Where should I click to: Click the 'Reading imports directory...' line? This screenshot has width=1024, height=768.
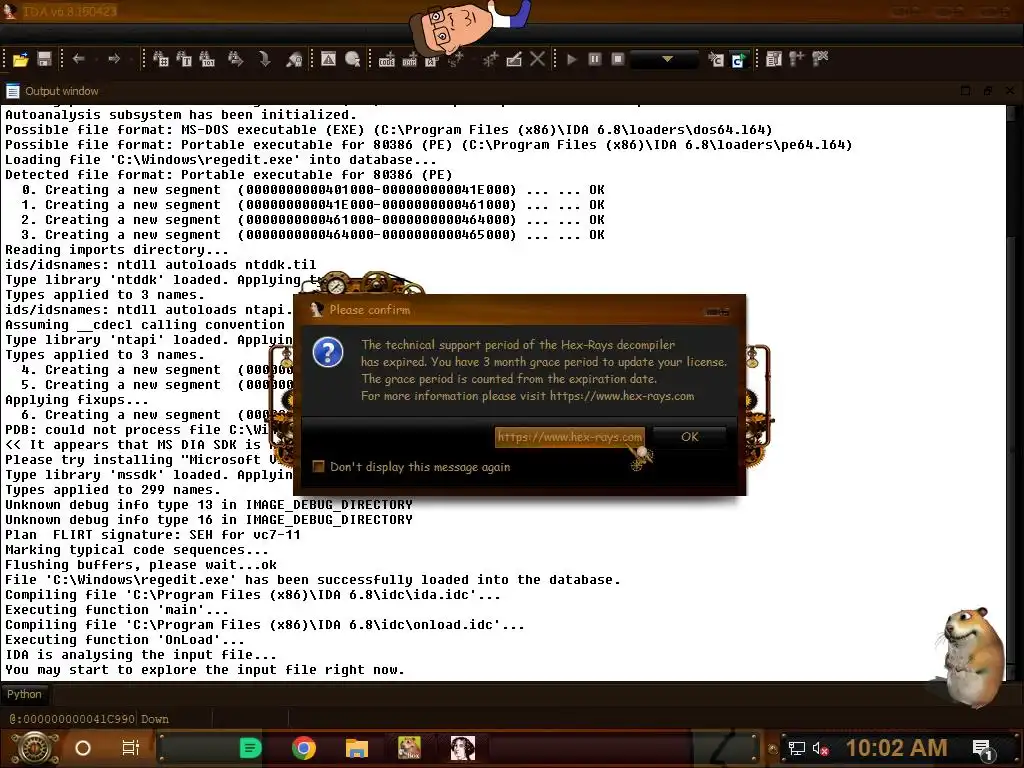click(117, 249)
